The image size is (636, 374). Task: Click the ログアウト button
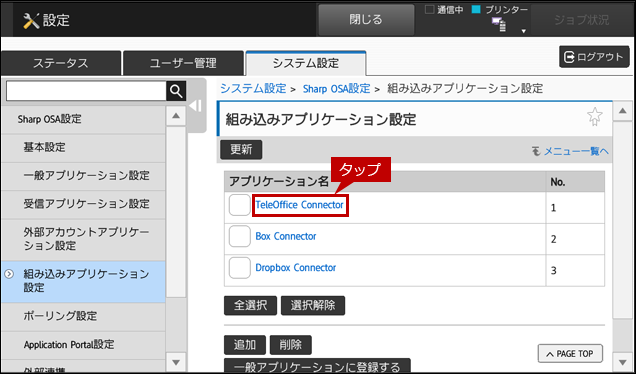click(594, 57)
